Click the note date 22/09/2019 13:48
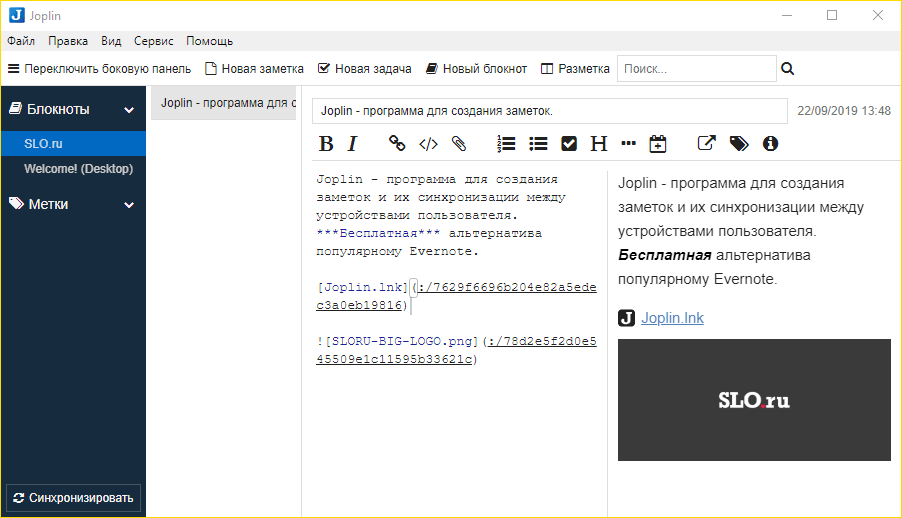The width and height of the screenshot is (902, 518). (844, 111)
